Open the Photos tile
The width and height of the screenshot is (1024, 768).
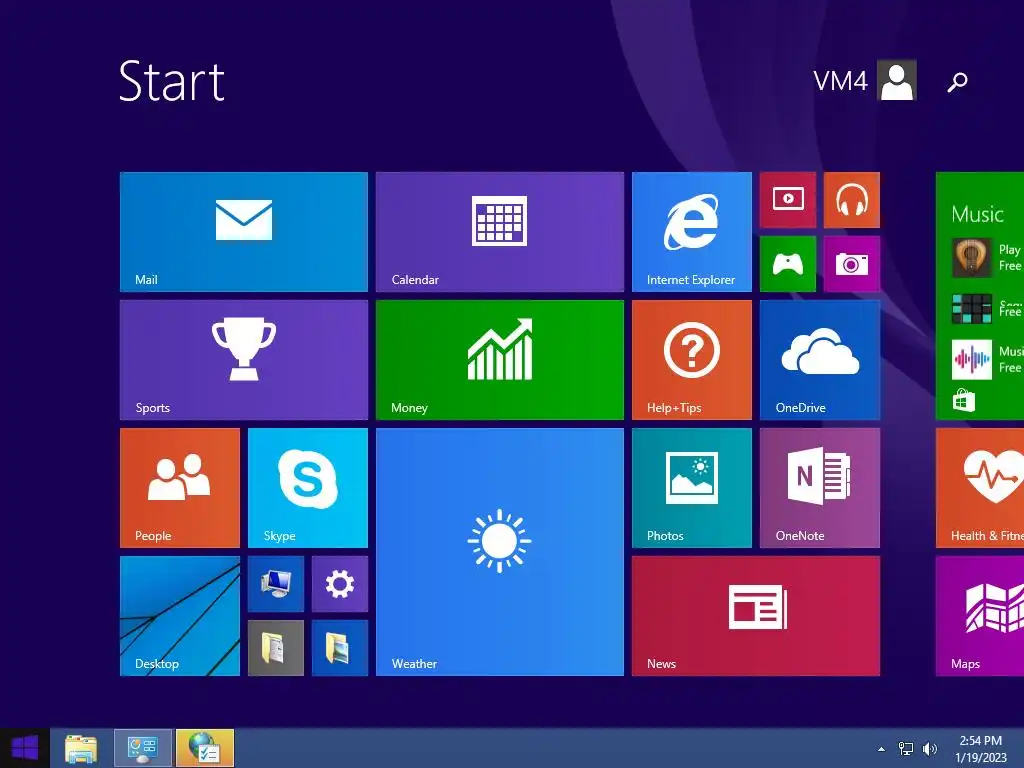click(692, 488)
